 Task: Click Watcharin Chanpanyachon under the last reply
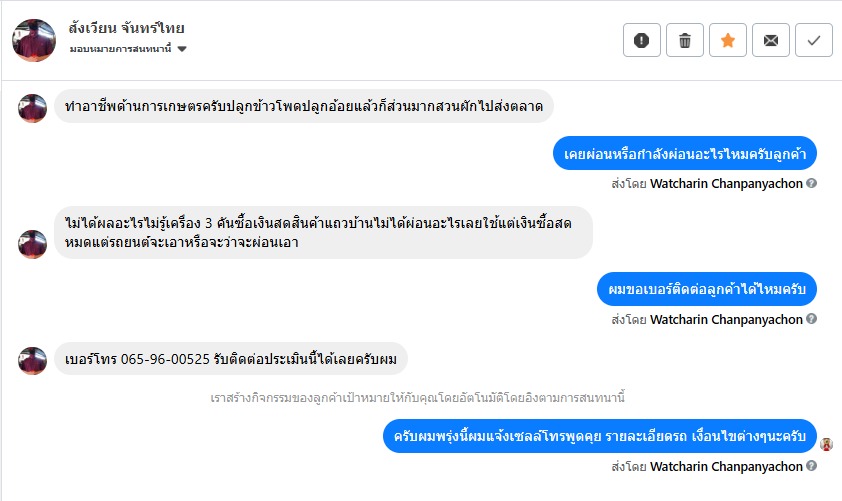point(726,466)
